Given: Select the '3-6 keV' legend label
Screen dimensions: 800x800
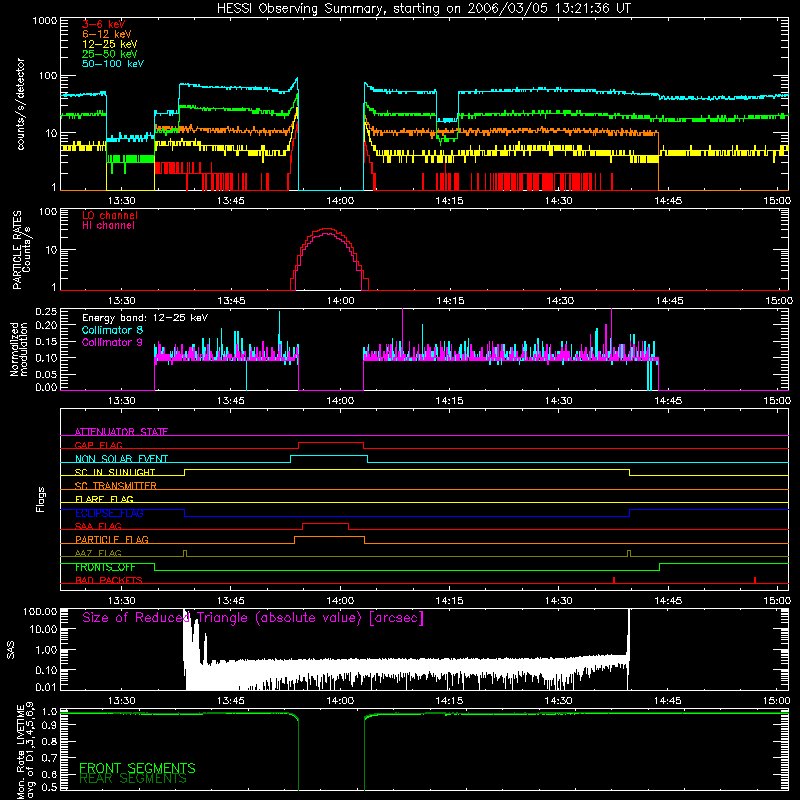Looking at the screenshot, I should (104, 24).
